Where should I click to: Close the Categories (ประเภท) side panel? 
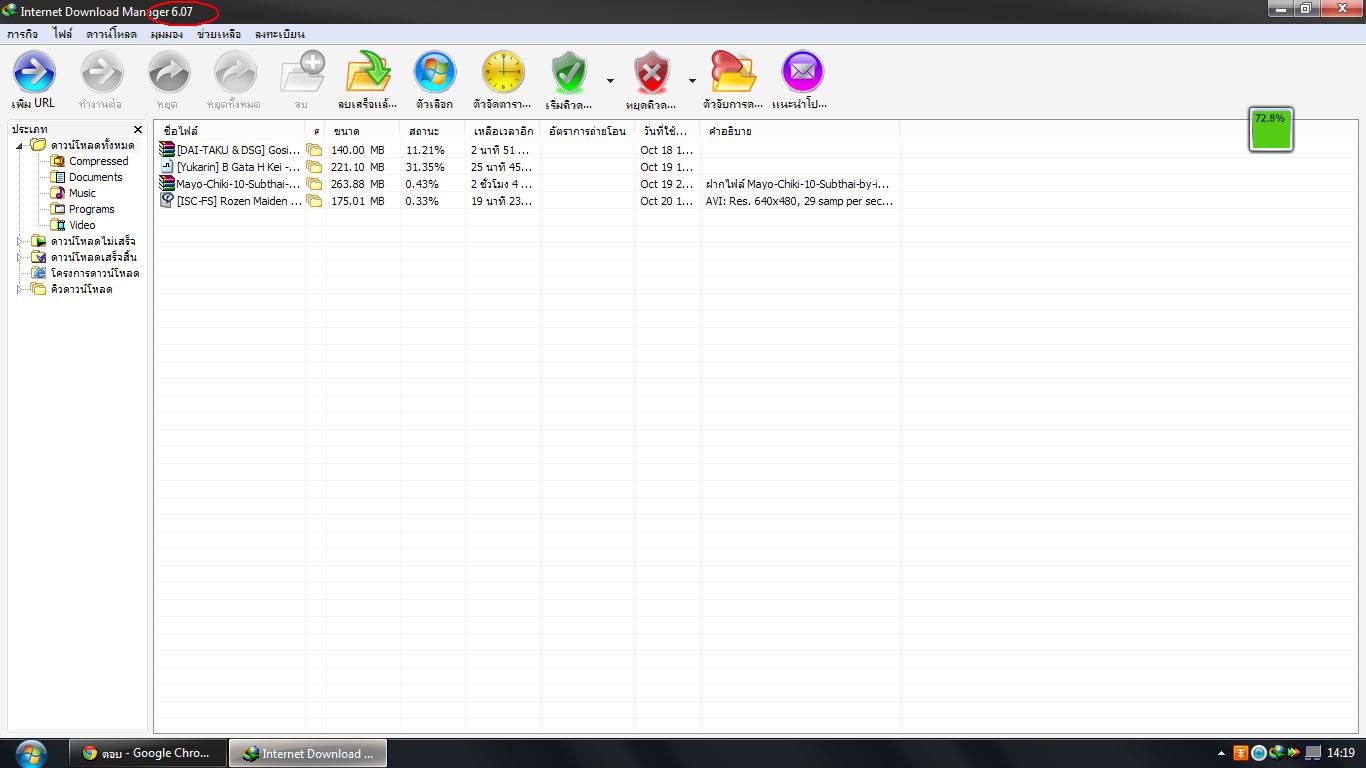point(138,130)
